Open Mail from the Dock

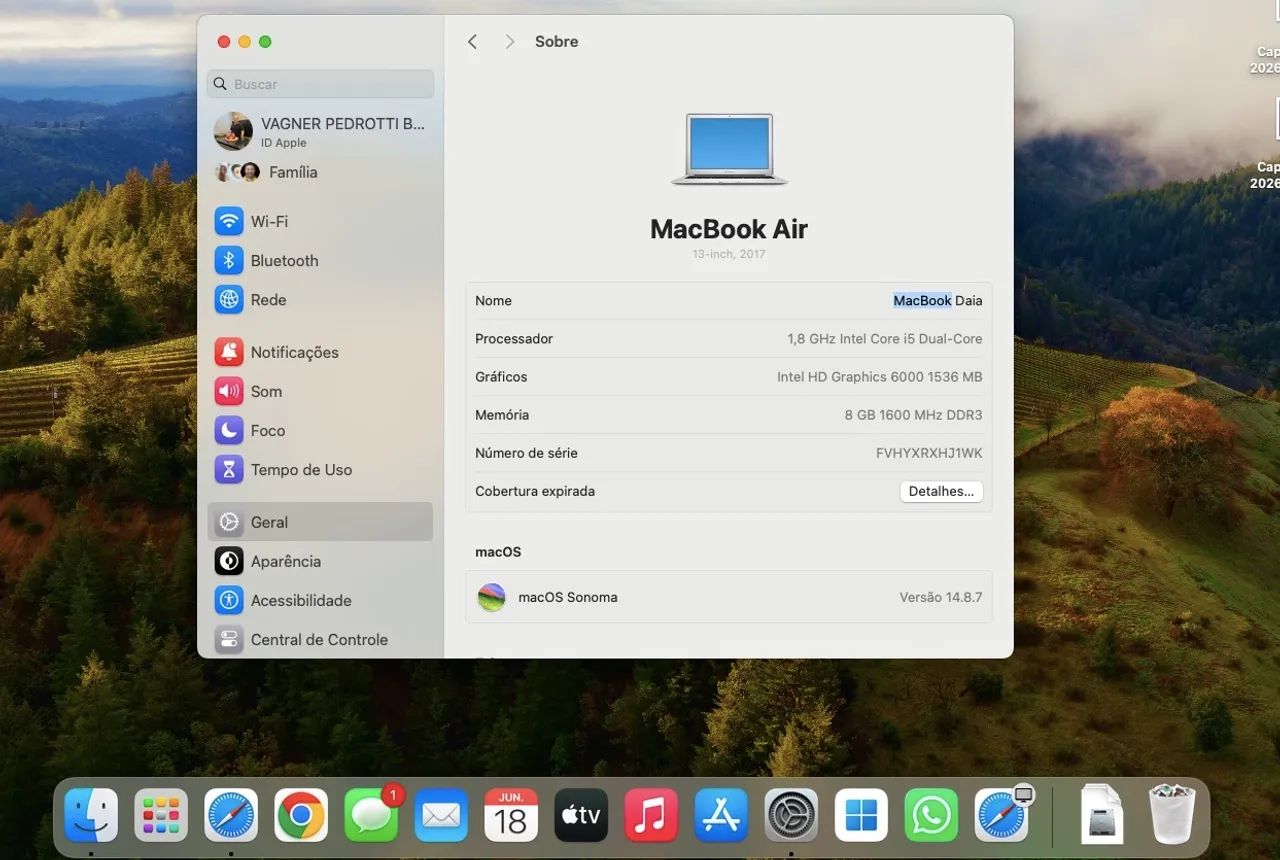(441, 815)
